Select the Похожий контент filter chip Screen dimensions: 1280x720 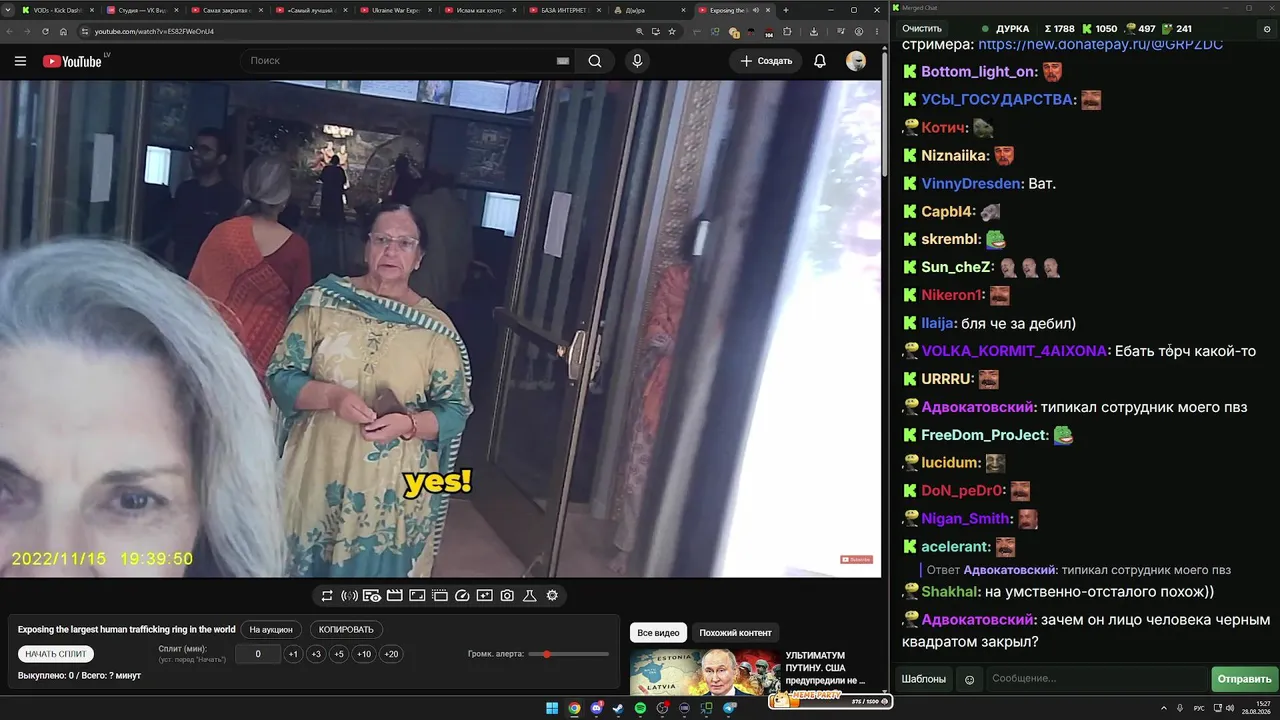tap(735, 633)
